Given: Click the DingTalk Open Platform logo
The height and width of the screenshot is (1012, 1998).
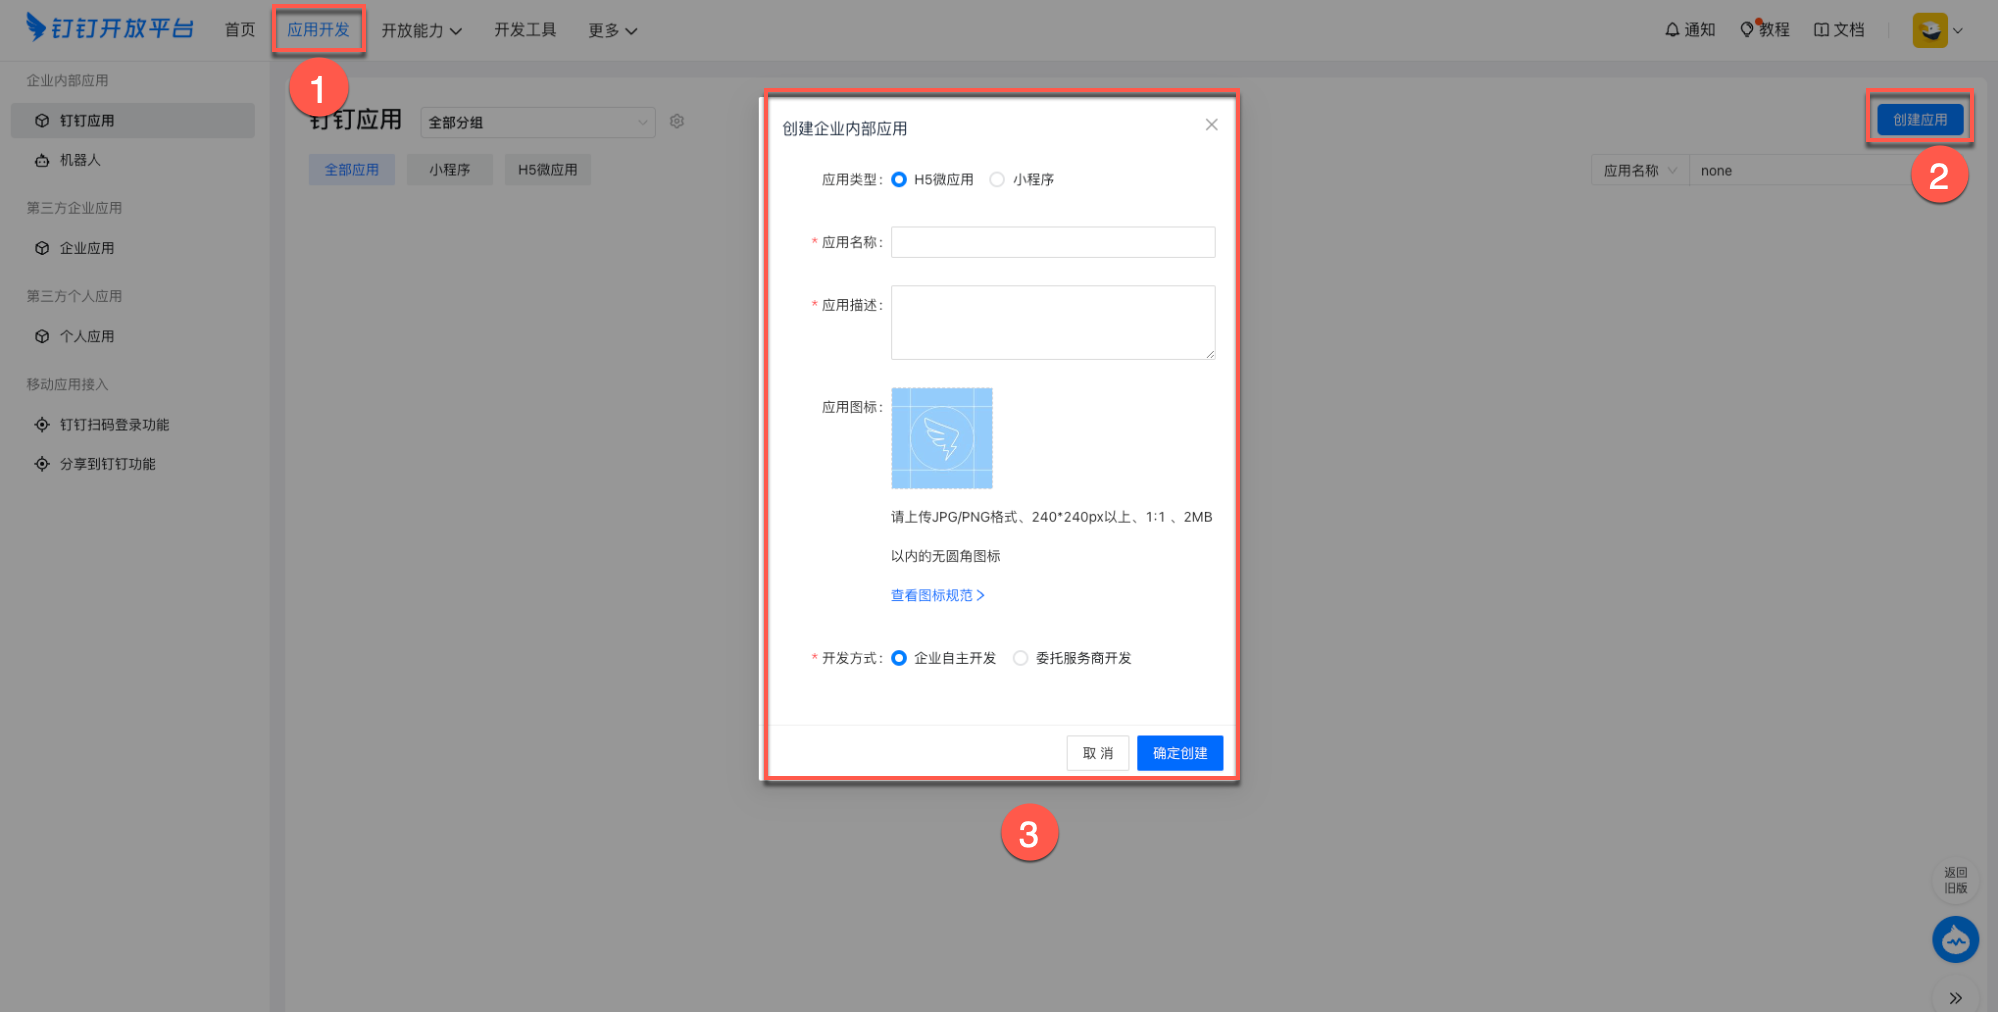Looking at the screenshot, I should point(110,28).
